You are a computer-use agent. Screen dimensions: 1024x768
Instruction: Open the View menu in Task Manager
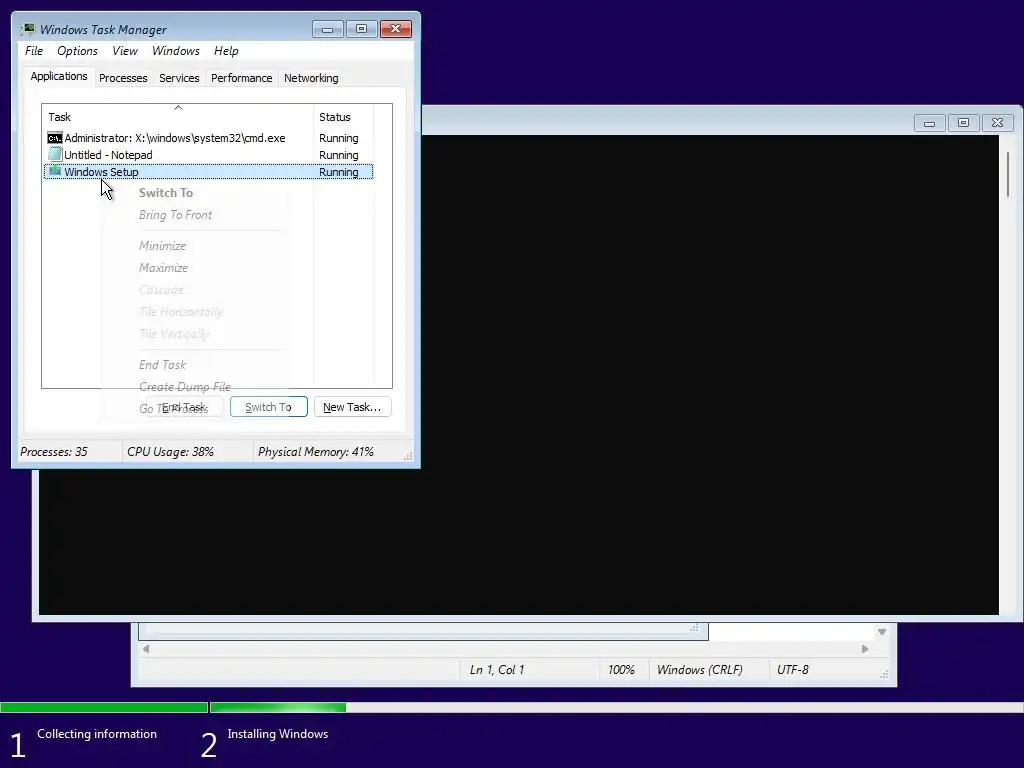click(x=125, y=51)
